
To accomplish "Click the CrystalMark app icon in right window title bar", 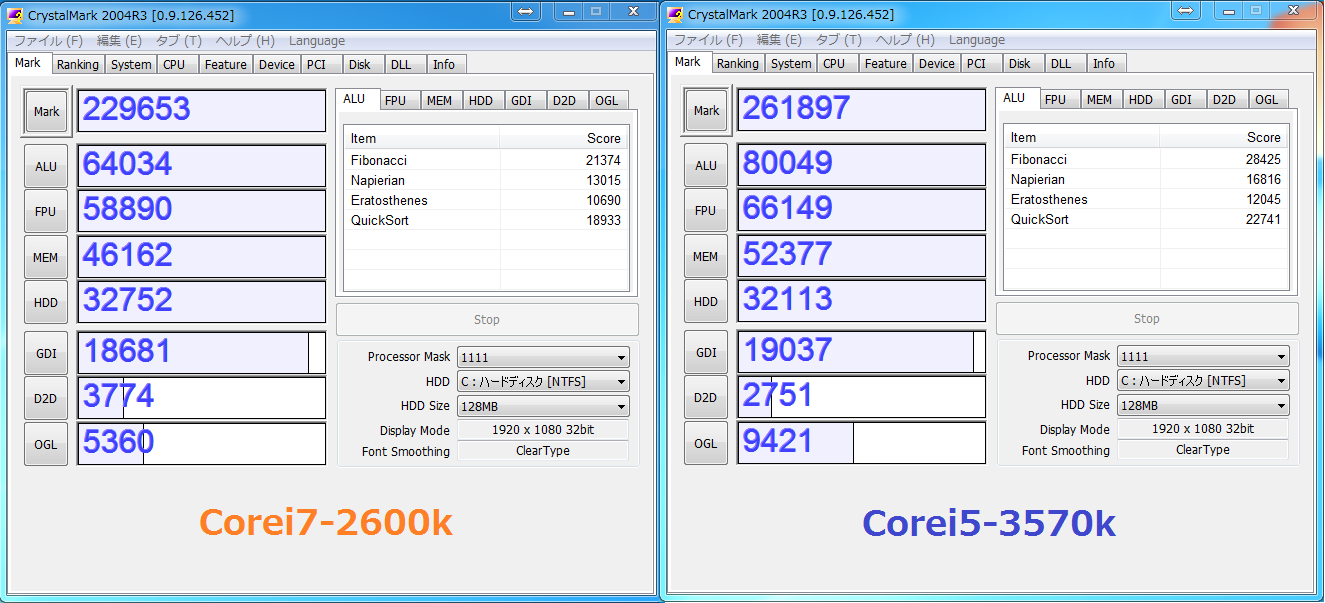I will (675, 15).
